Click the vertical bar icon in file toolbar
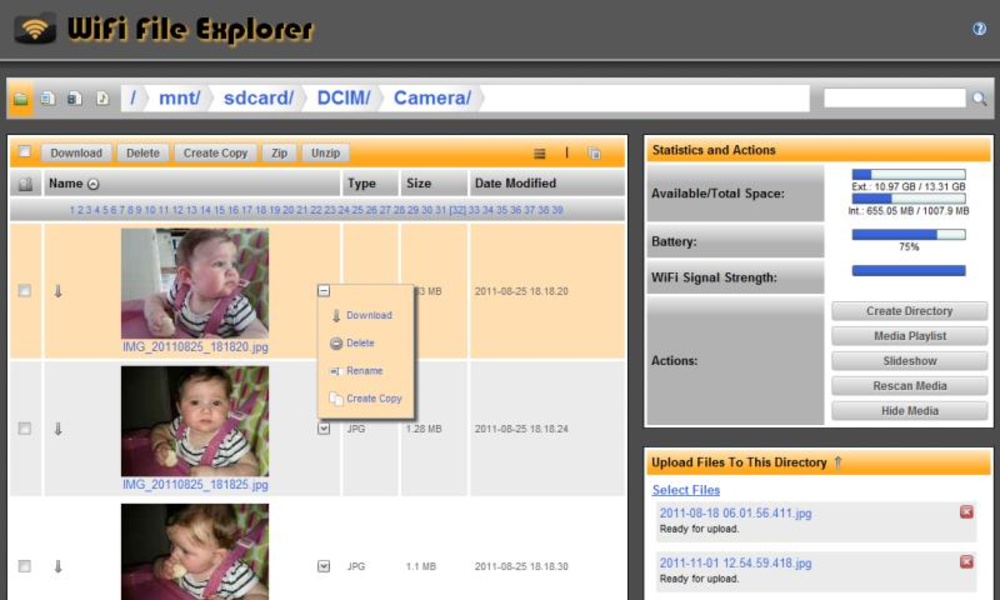This screenshot has height=600, width=1000. coord(566,152)
